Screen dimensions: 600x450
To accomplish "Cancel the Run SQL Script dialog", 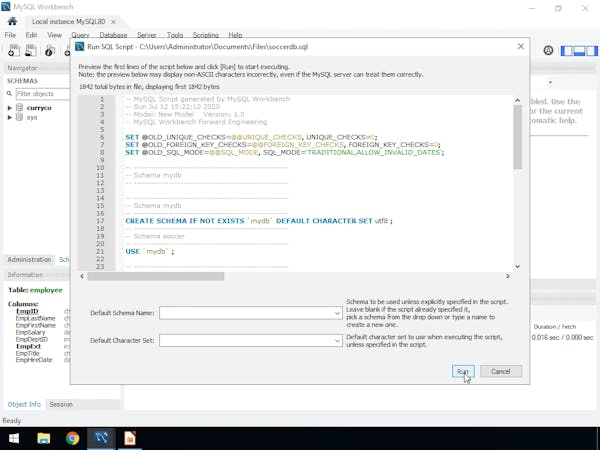I will pos(501,371).
